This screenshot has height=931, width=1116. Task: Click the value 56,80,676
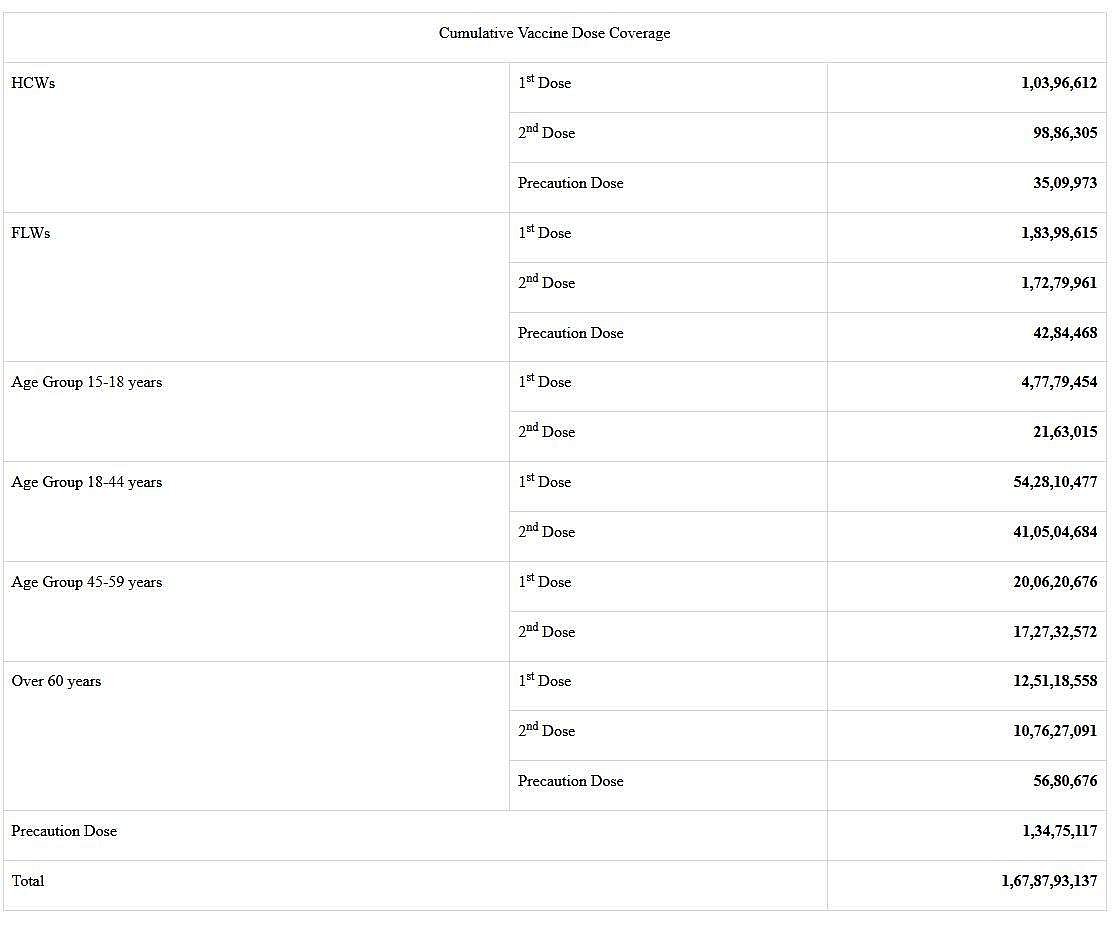tap(1064, 781)
